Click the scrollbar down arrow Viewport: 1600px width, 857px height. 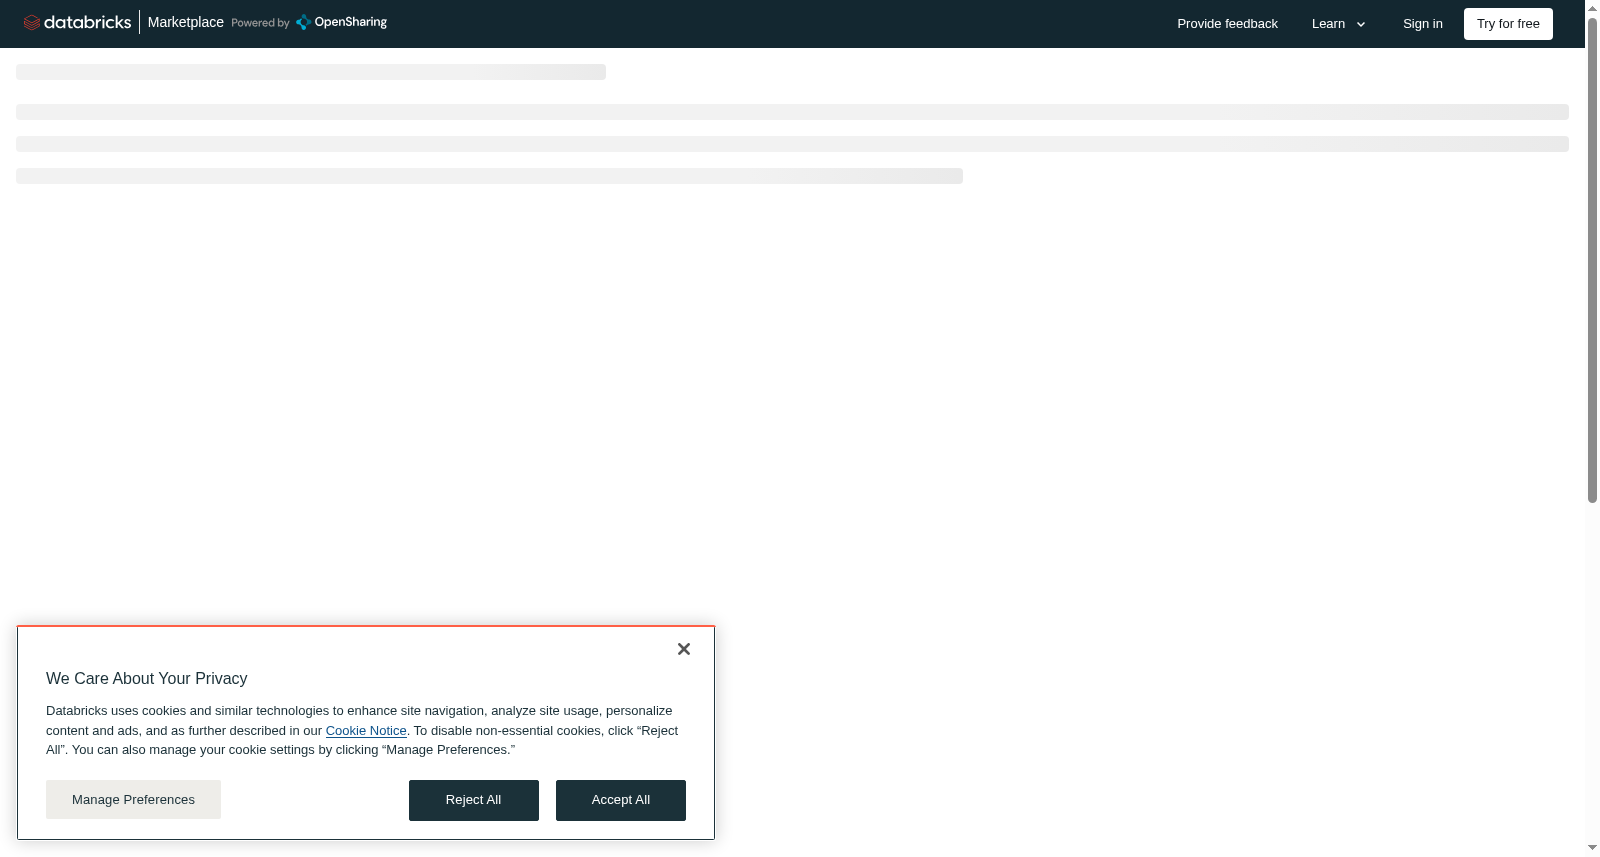point(1592,848)
